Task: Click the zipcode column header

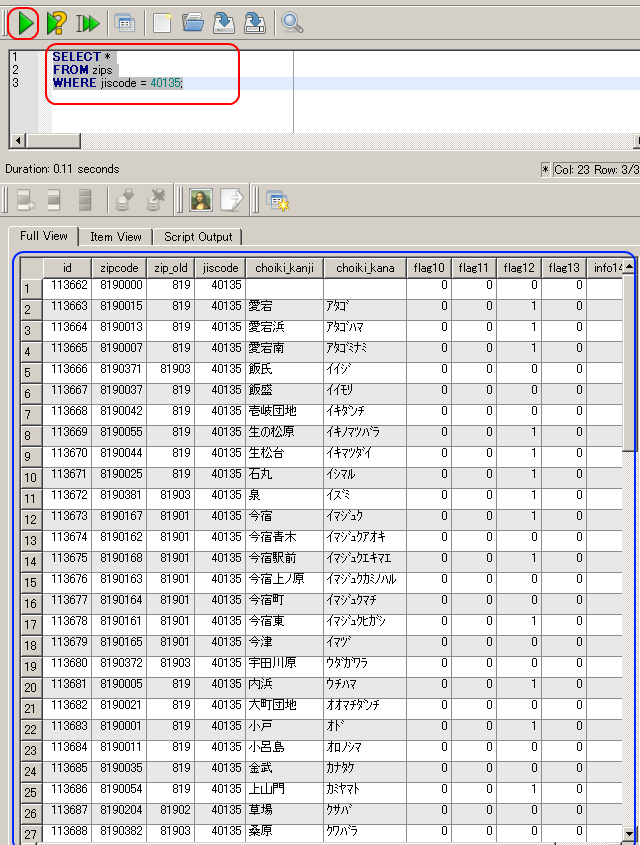Action: tap(119, 268)
